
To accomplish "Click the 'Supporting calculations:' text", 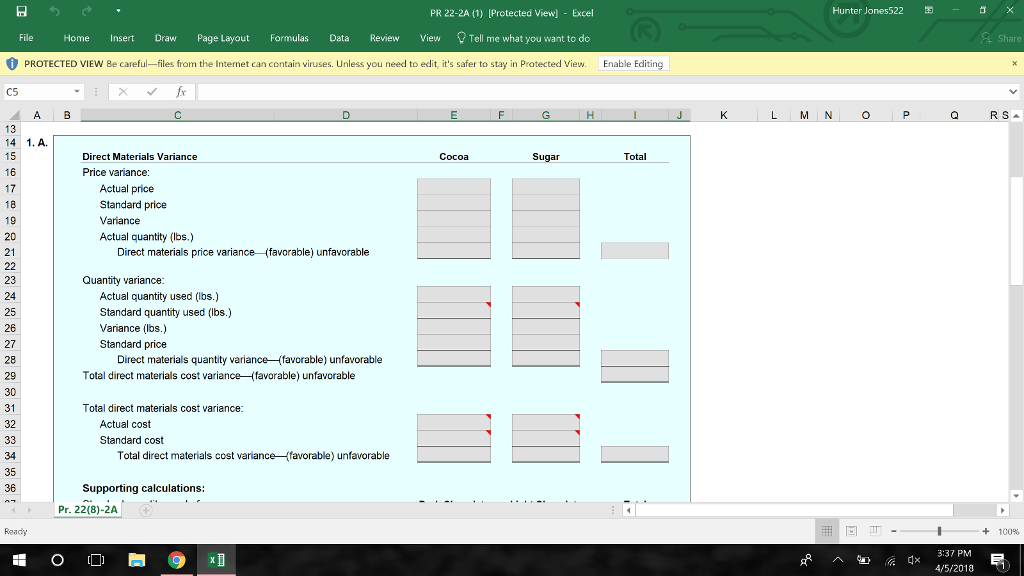I will click(x=144, y=488).
